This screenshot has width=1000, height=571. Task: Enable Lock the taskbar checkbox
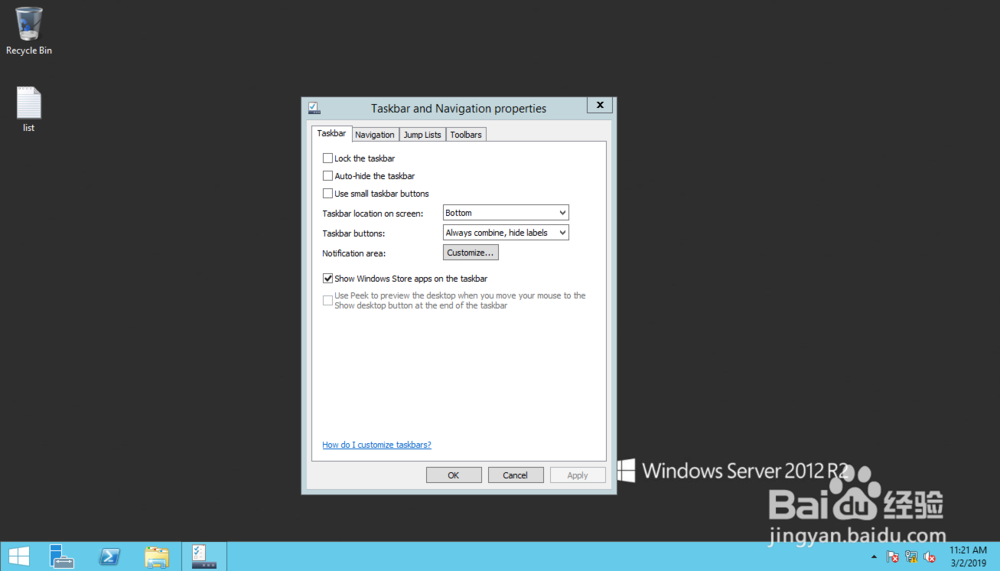coord(328,158)
